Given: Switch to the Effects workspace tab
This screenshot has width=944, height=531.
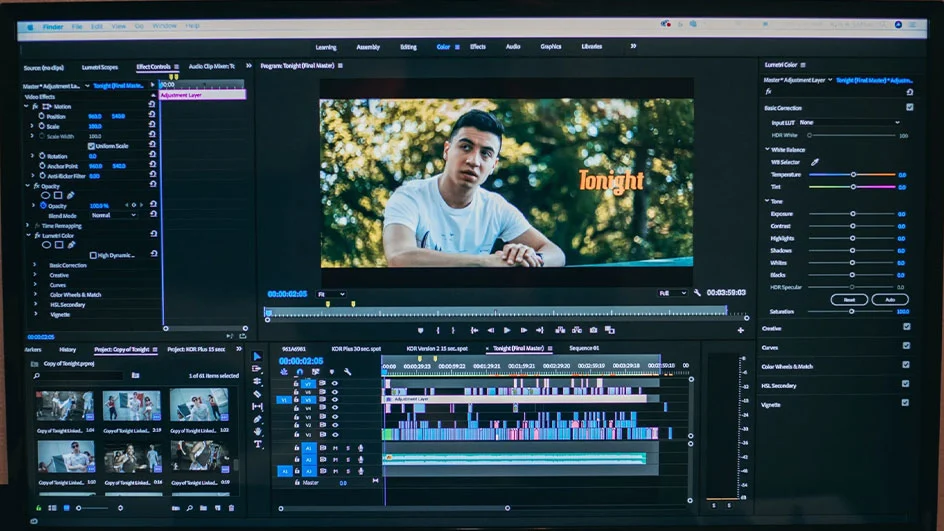Looking at the screenshot, I should click(478, 47).
